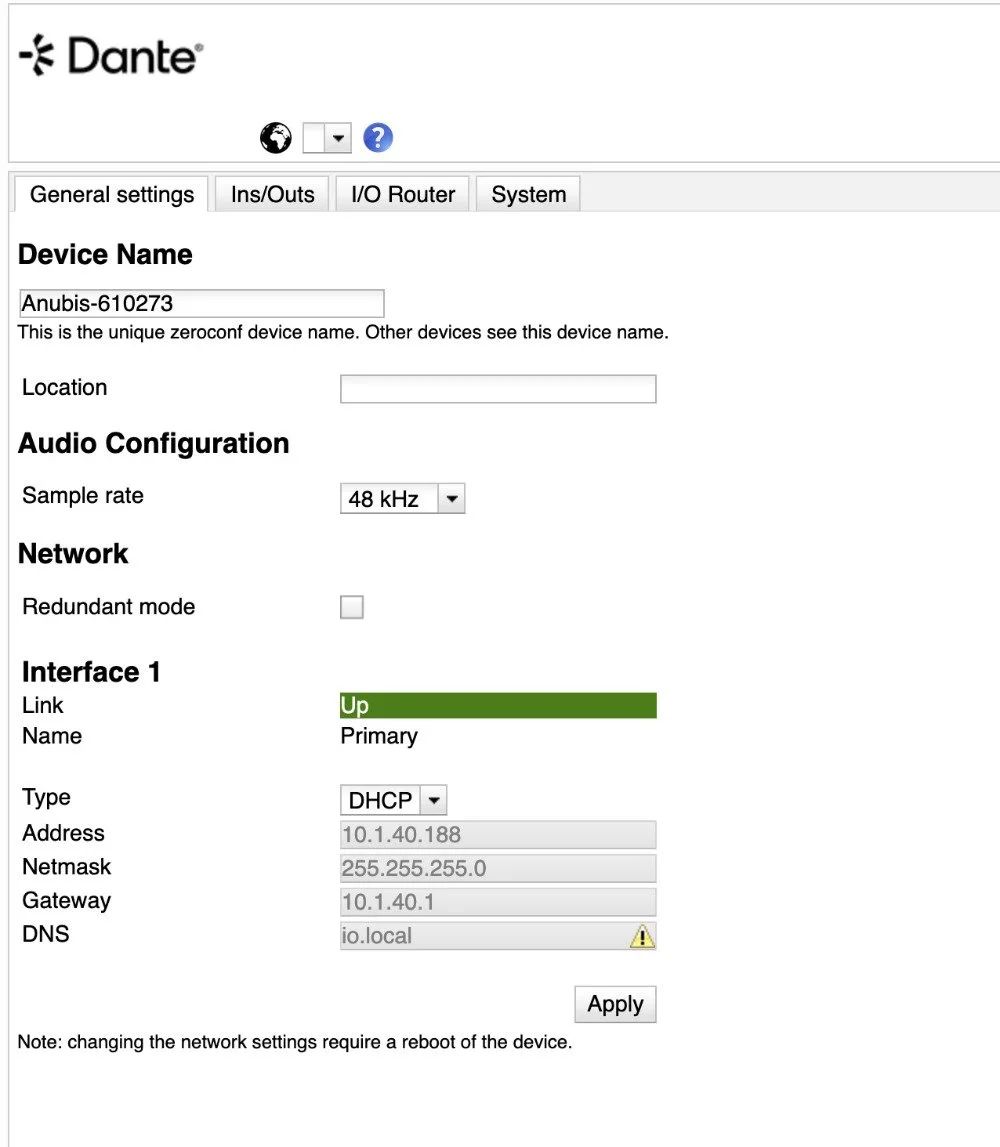
Task: Switch to the Ins/Outs tab
Action: point(272,194)
